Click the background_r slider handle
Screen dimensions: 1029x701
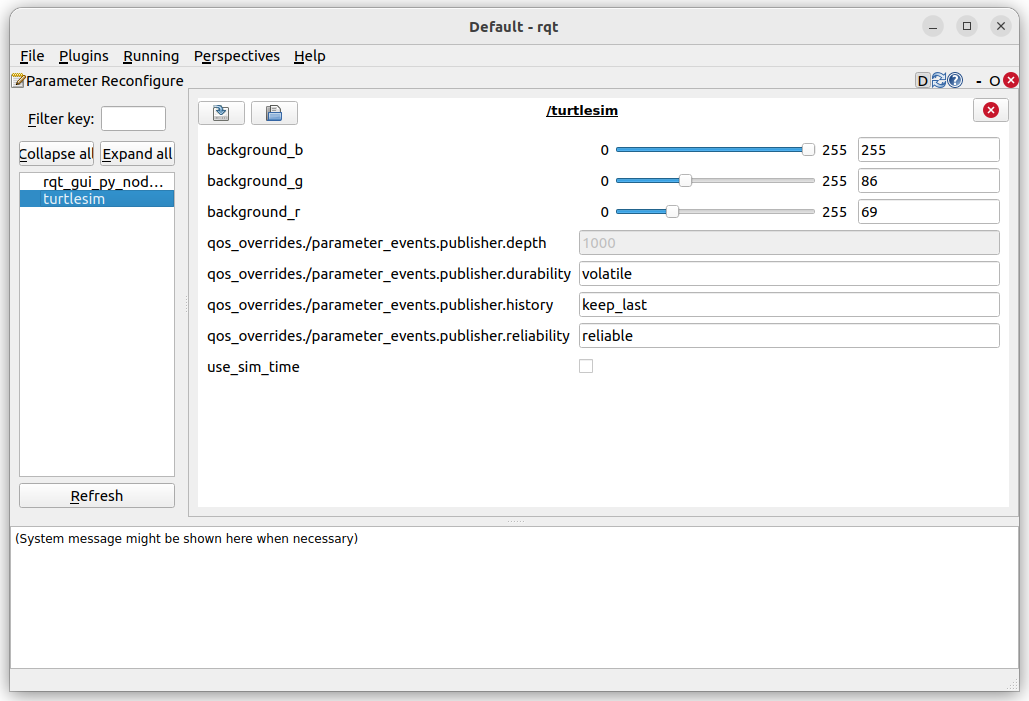(672, 211)
